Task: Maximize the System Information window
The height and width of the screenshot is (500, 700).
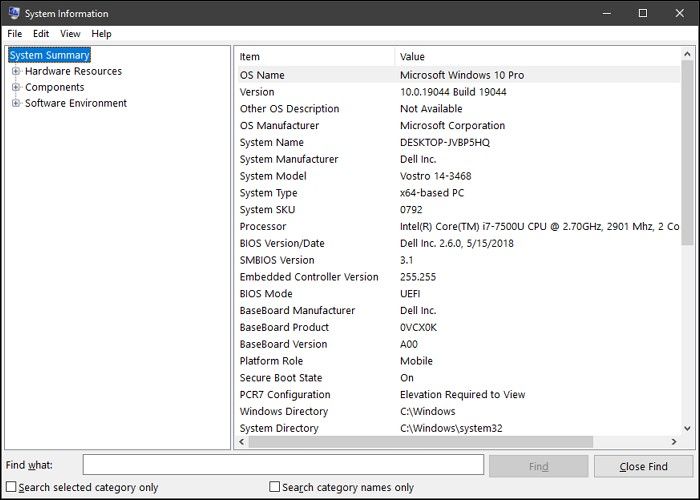Action: pos(642,13)
